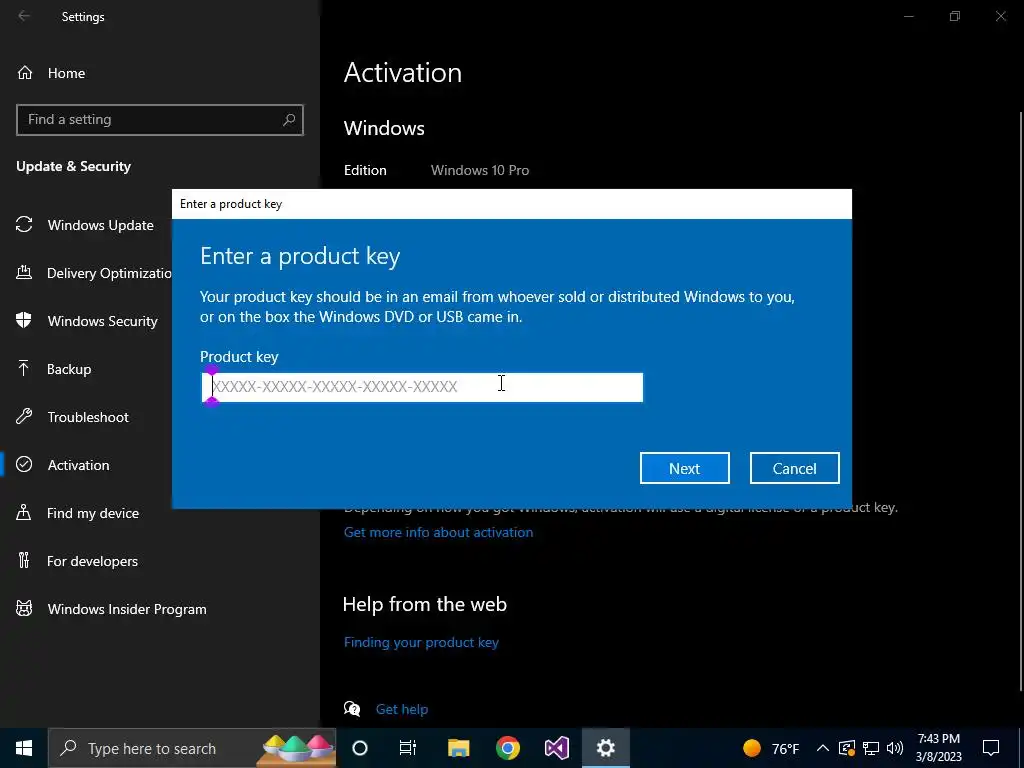Click the Activation checkmark circle icon
Screen dimensions: 1024x768
[24, 464]
